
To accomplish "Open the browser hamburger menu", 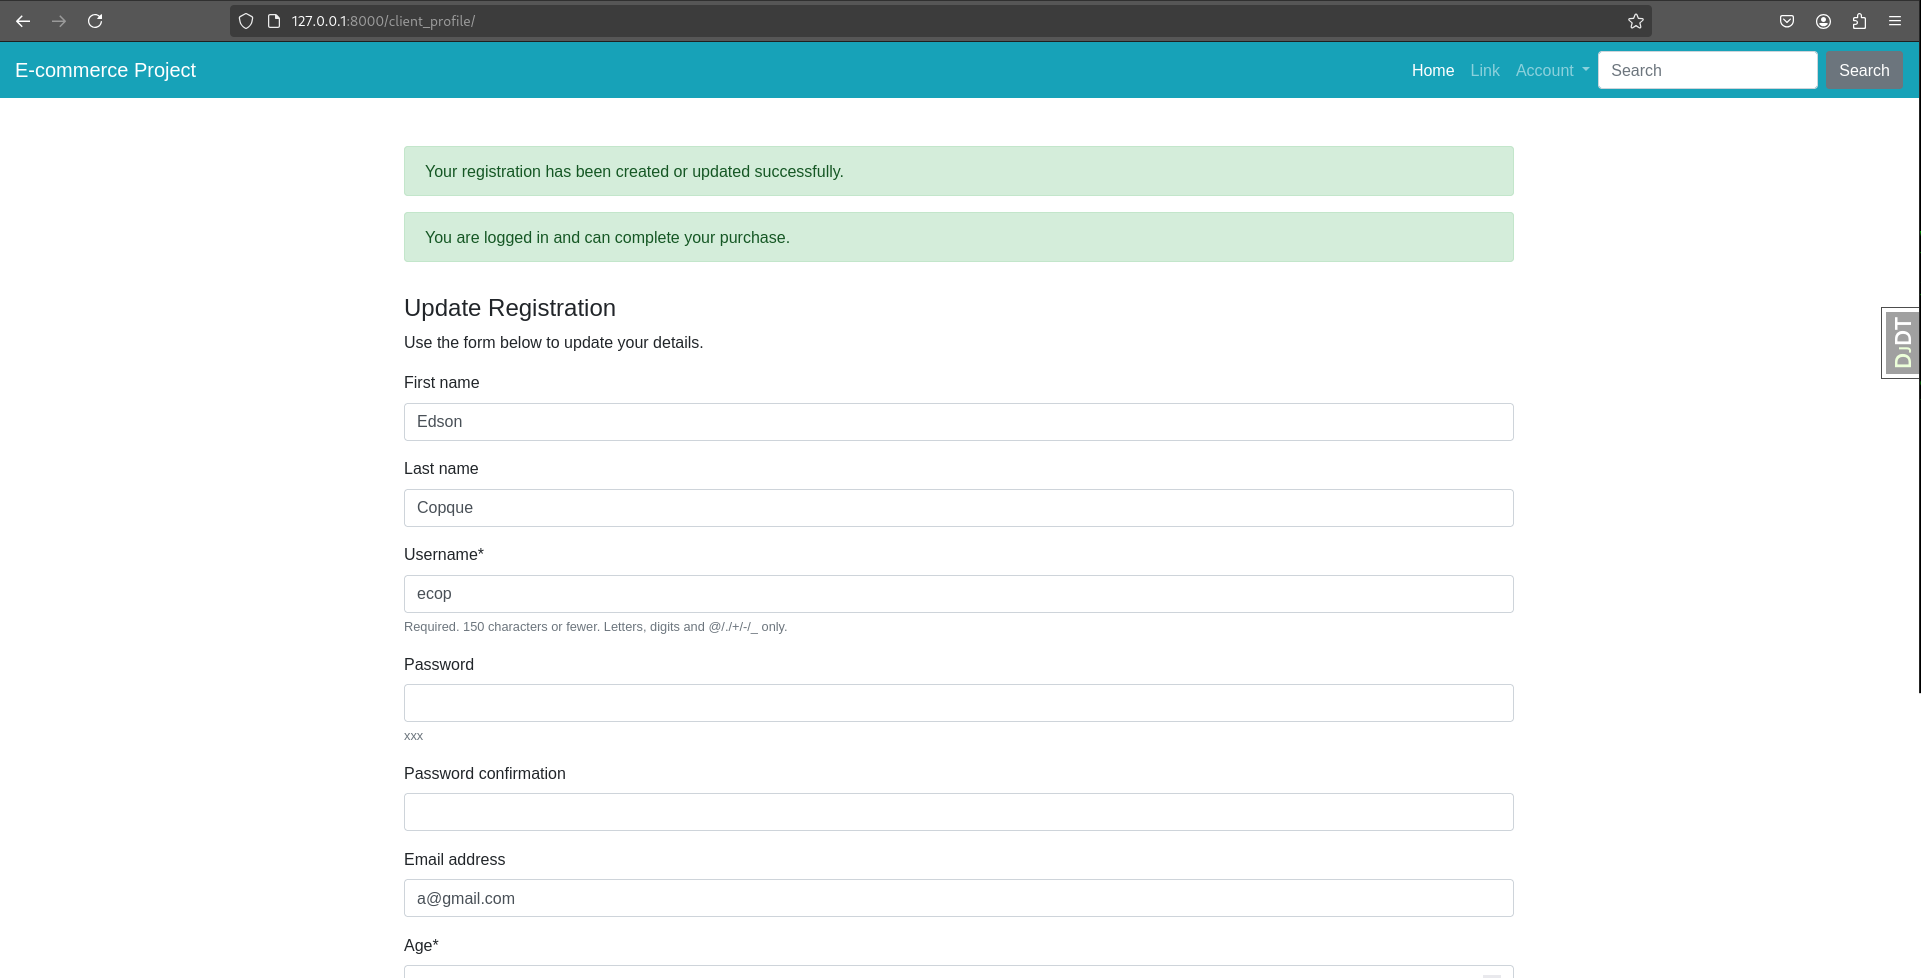I will pos(1895,21).
